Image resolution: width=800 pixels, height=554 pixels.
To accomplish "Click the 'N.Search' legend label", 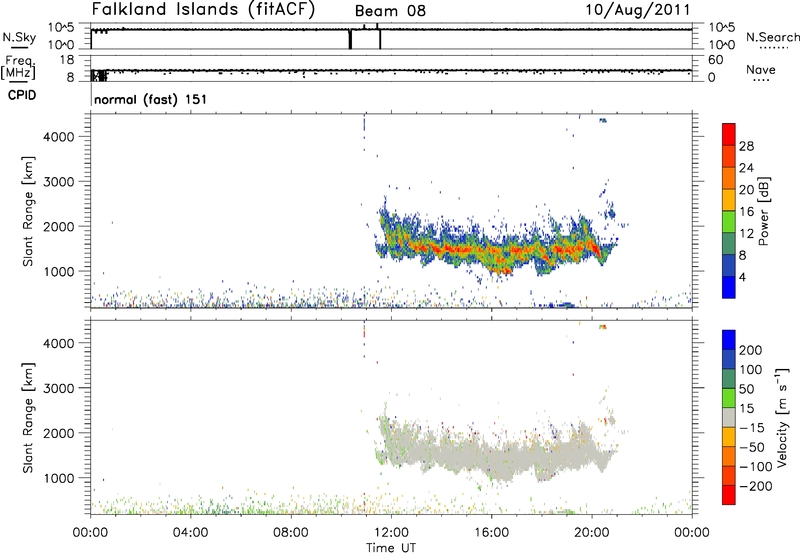I will pyautogui.click(x=773, y=37).
